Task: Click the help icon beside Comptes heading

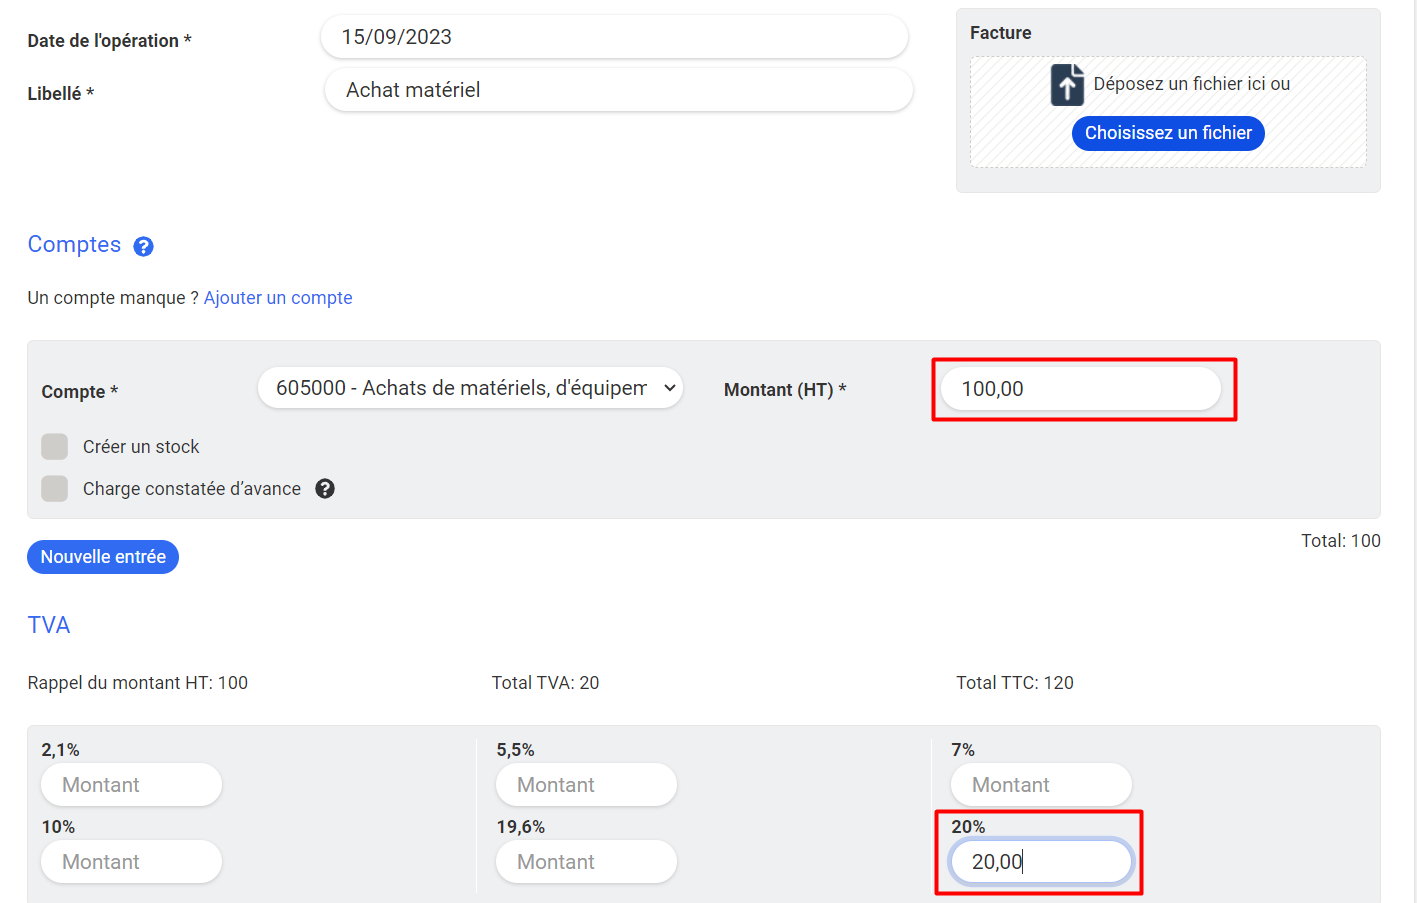Action: [x=144, y=247]
